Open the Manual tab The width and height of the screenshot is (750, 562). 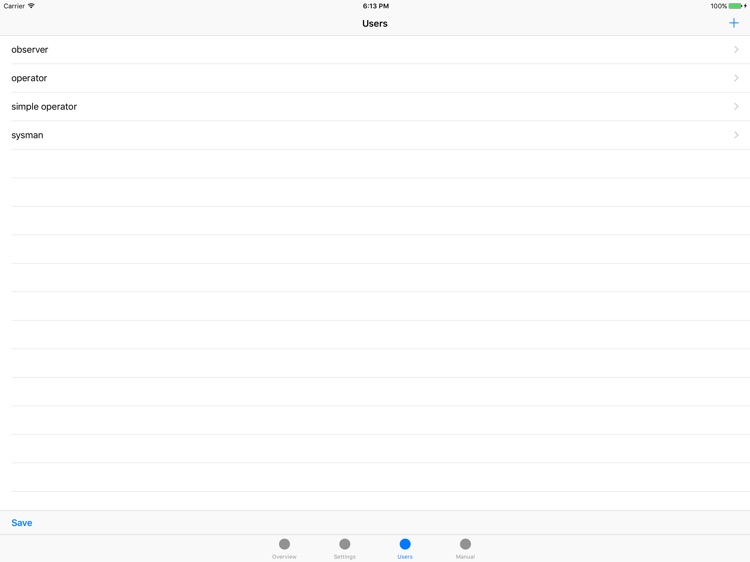465,548
